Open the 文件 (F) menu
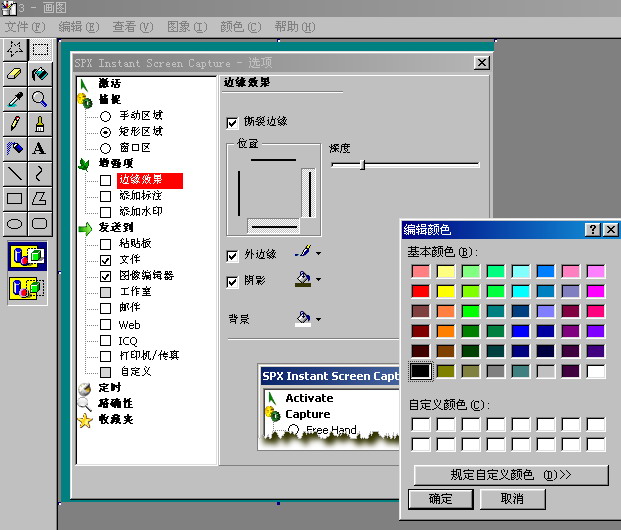 25,26
